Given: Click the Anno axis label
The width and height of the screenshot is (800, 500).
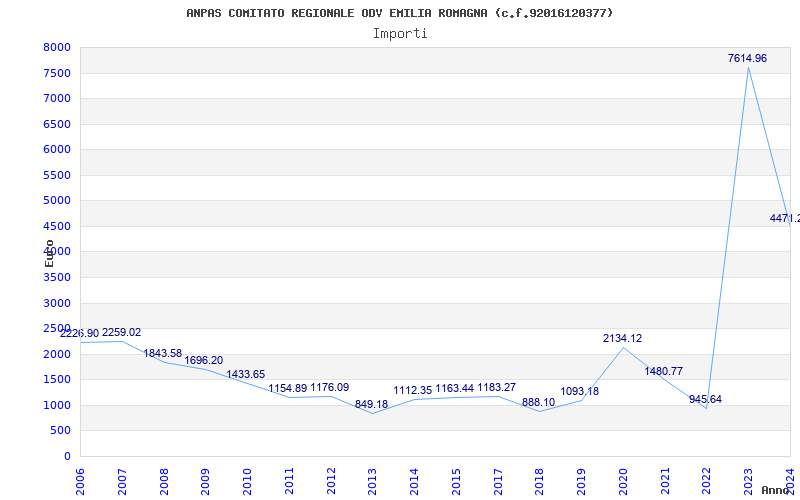Looking at the screenshot, I should coord(776,490).
